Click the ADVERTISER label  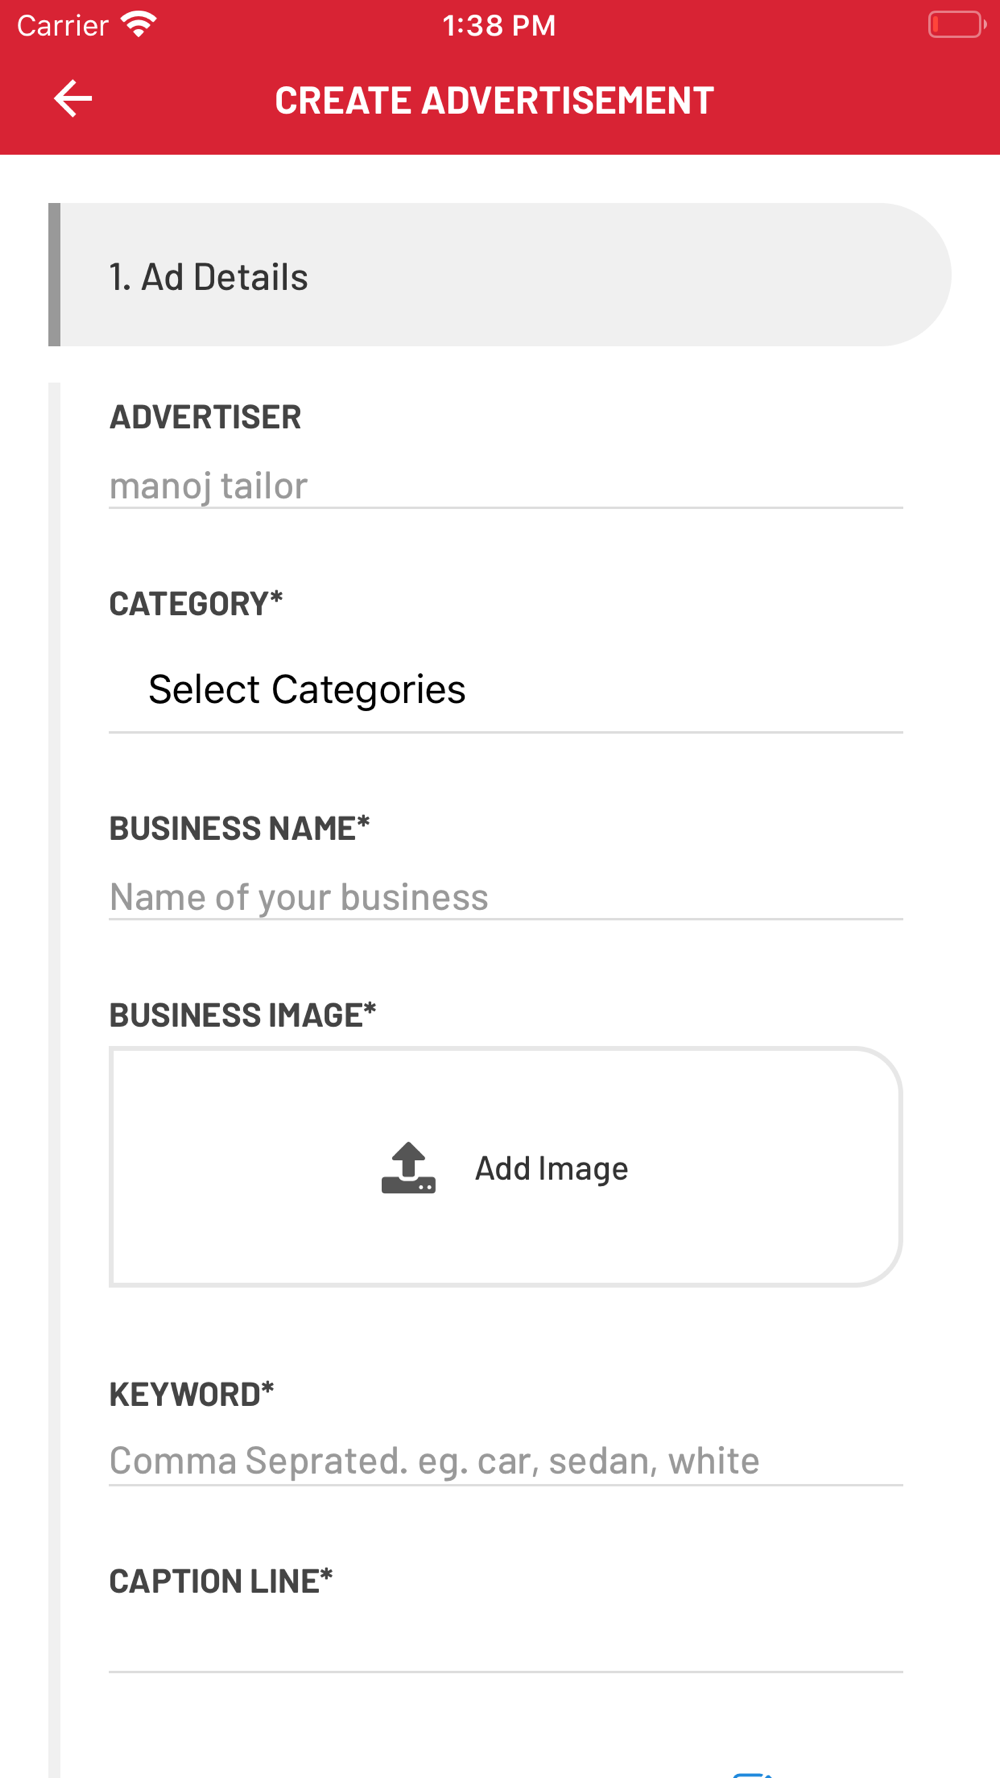click(x=205, y=416)
